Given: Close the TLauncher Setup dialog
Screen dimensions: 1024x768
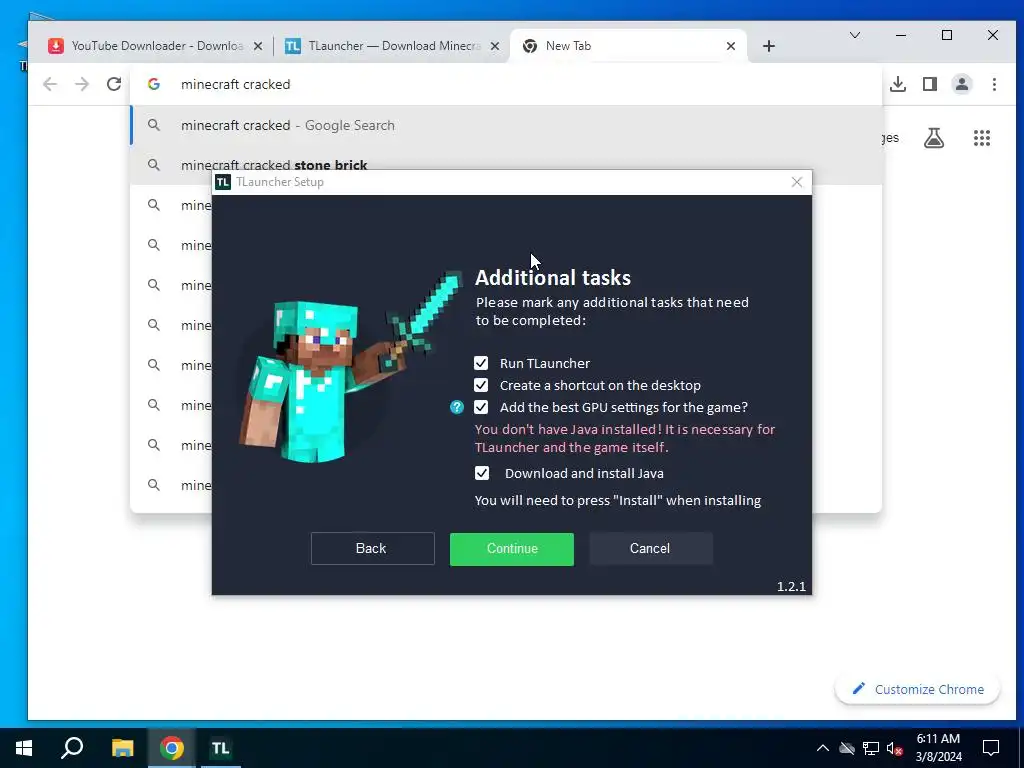Looking at the screenshot, I should [797, 182].
